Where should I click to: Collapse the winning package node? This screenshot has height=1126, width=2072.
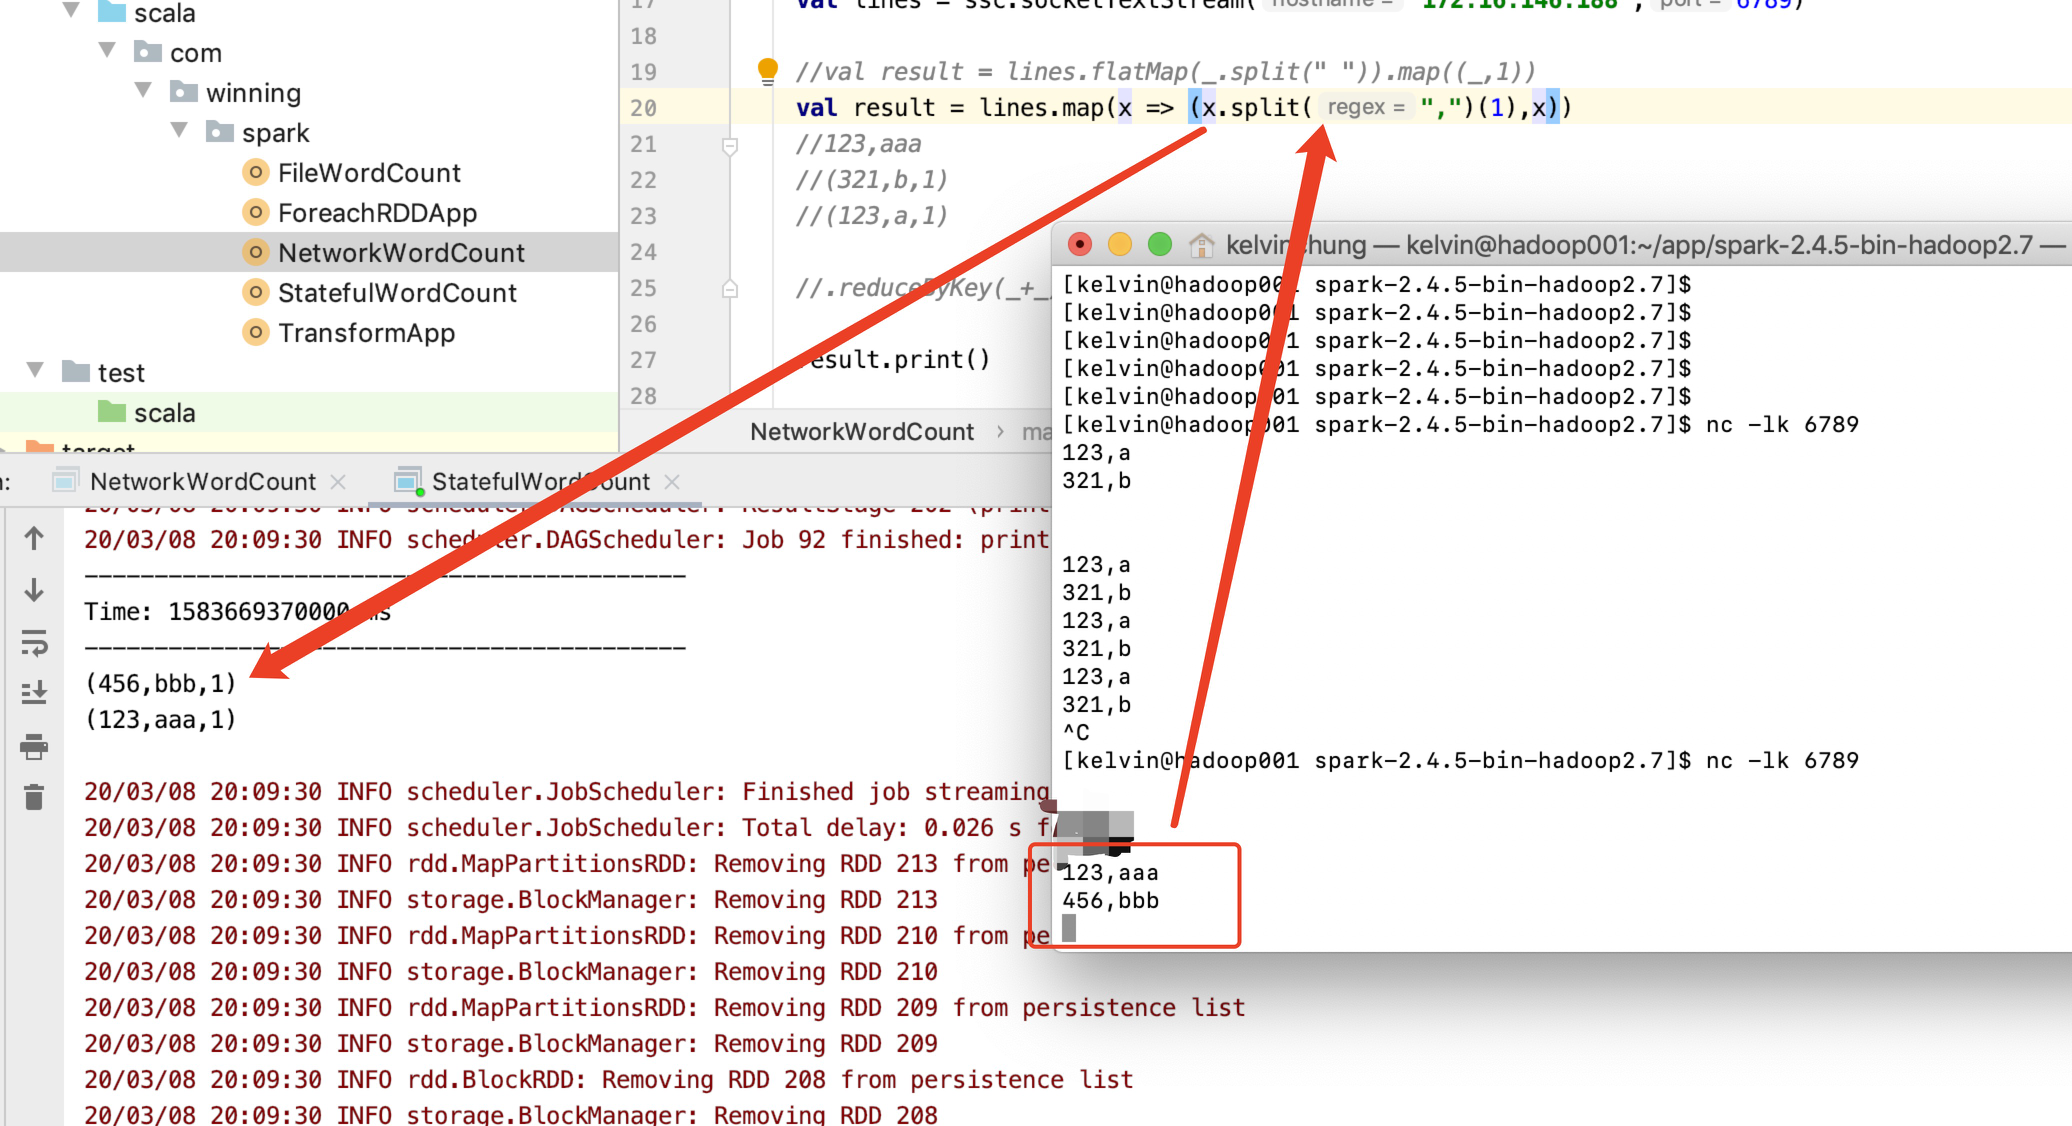click(143, 91)
